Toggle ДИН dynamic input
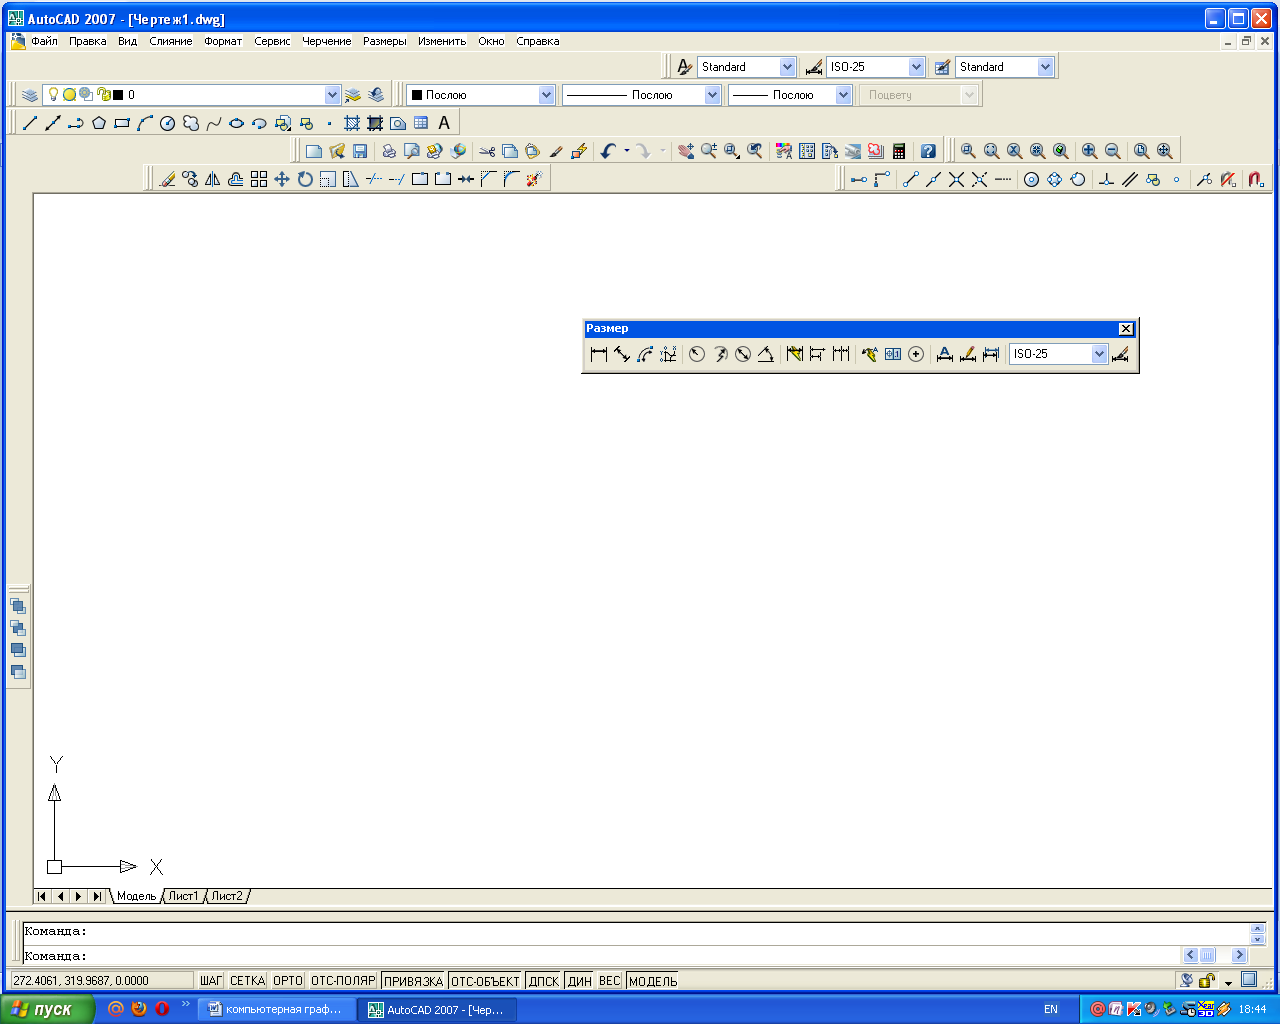 [580, 981]
